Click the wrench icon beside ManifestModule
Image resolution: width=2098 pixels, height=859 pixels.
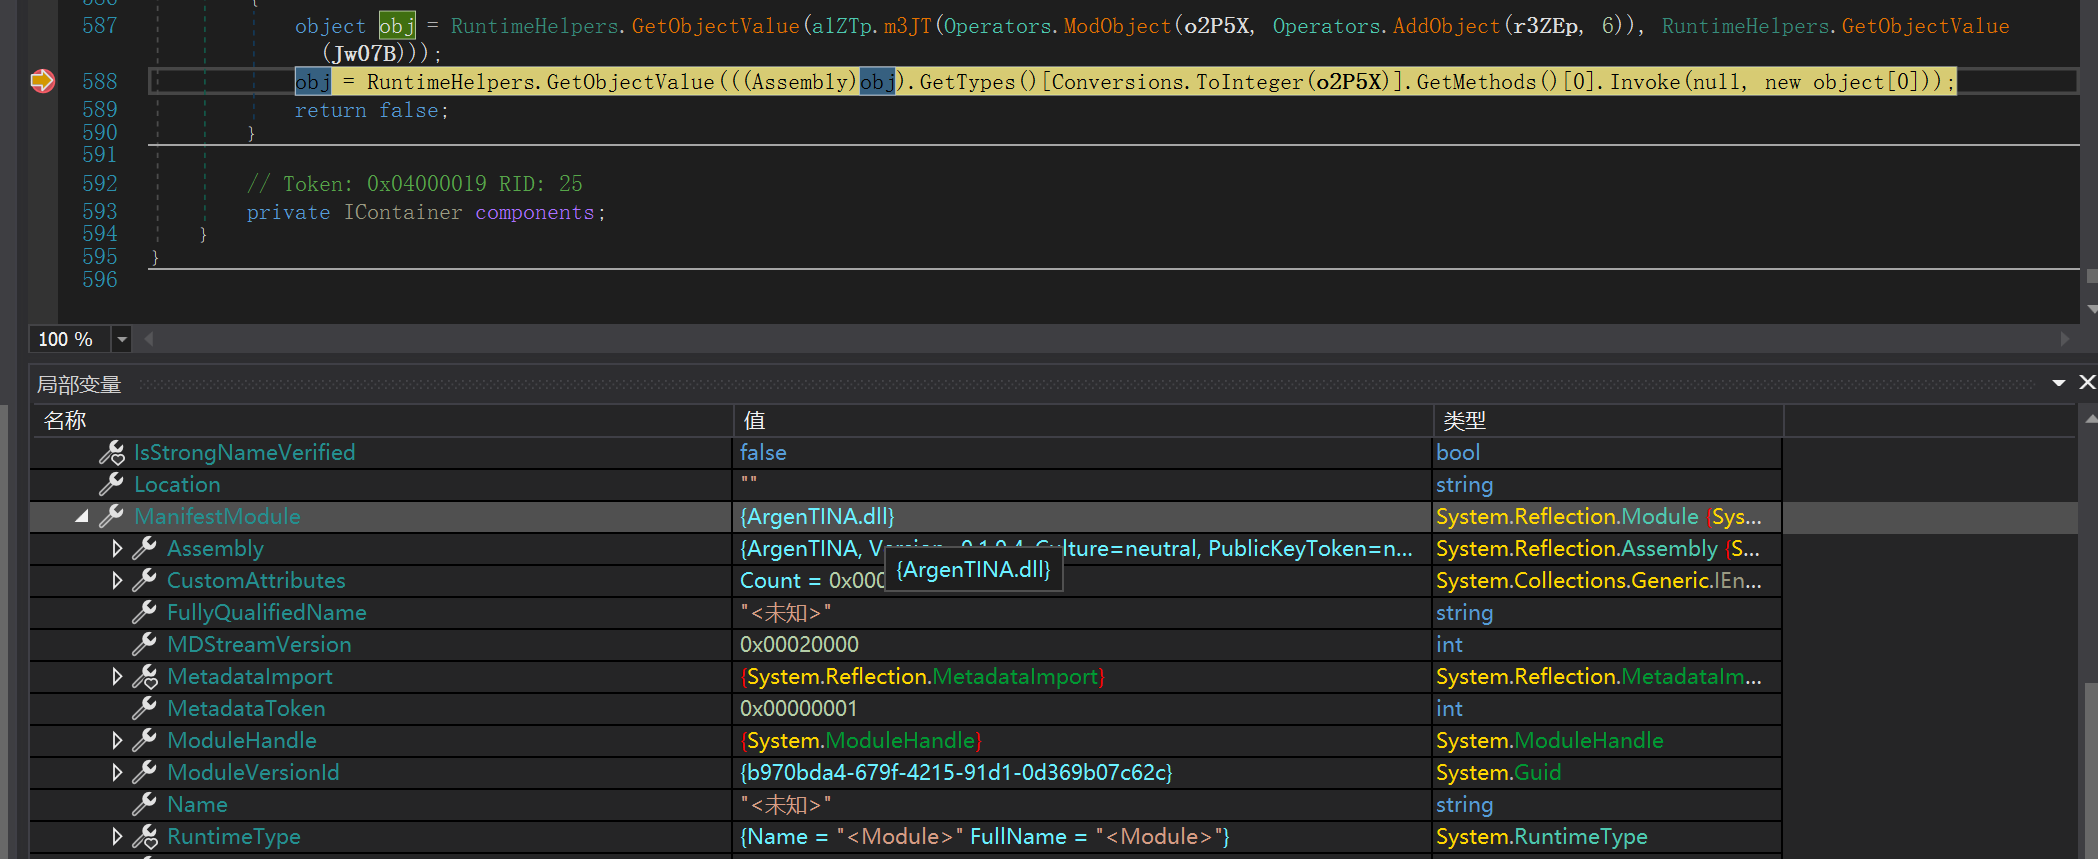point(112,517)
